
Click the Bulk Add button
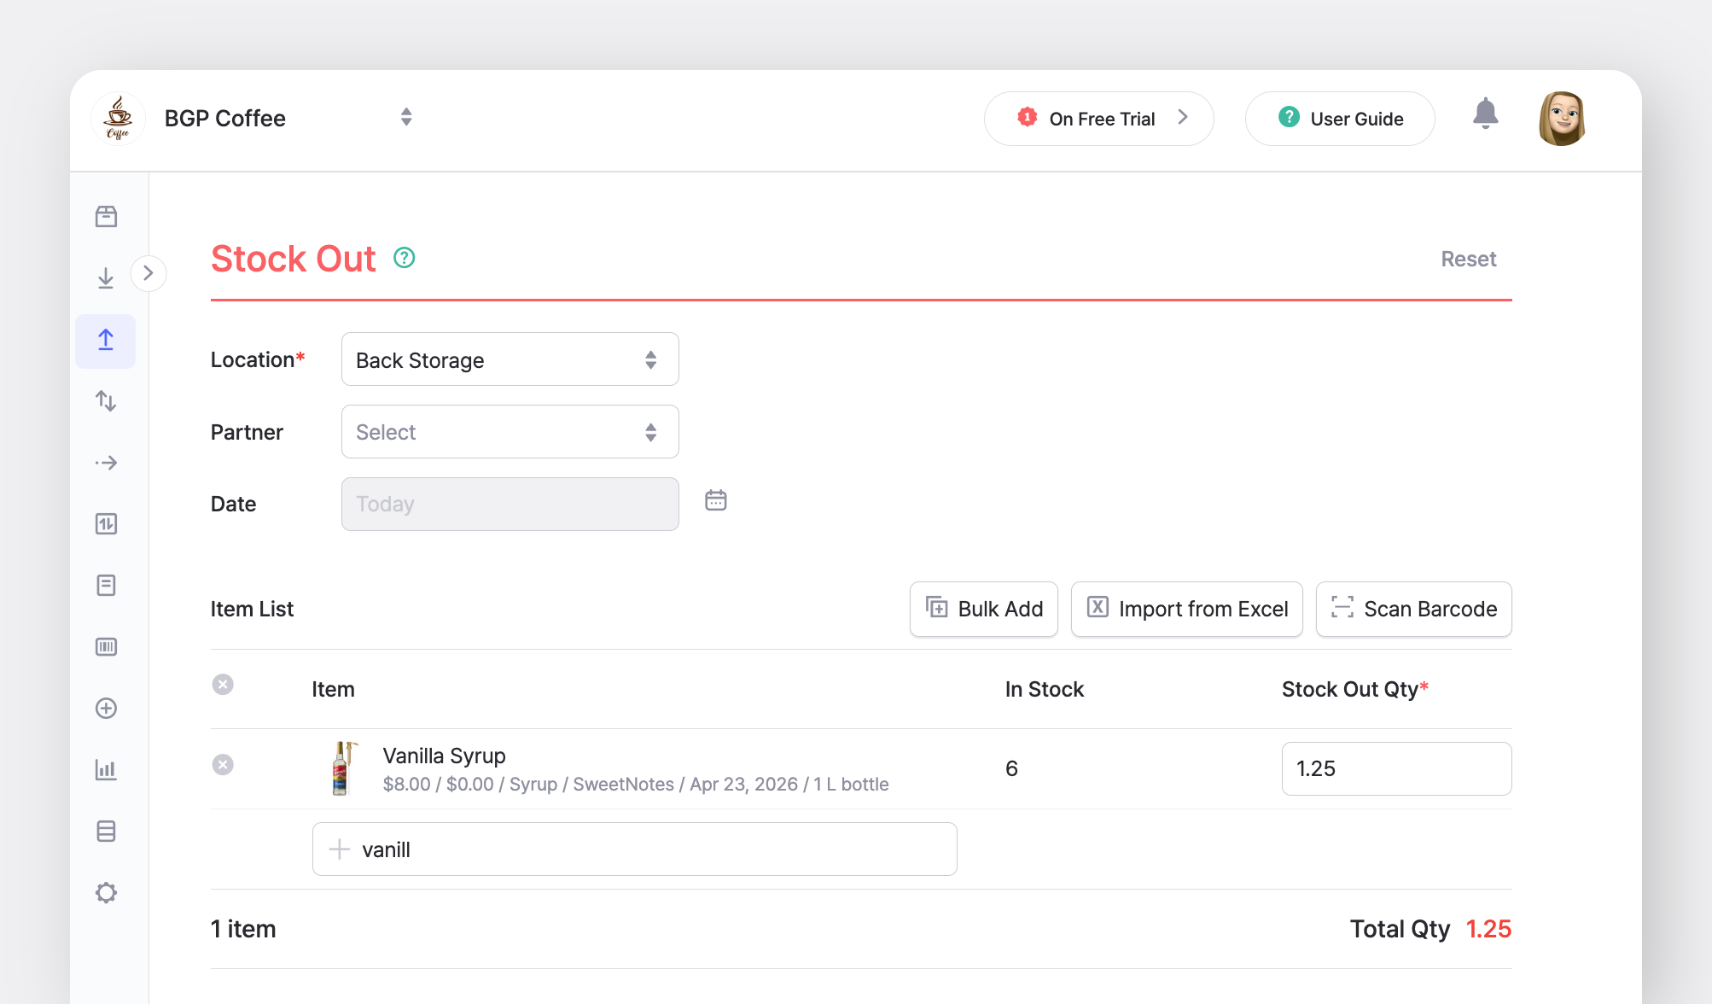pos(983,609)
